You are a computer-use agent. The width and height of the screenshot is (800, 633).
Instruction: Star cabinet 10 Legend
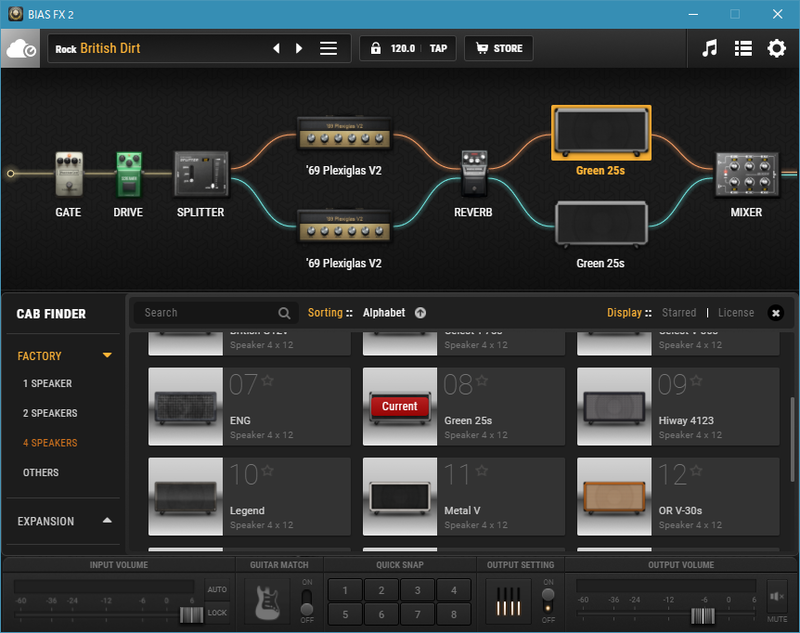pyautogui.click(x=267, y=470)
